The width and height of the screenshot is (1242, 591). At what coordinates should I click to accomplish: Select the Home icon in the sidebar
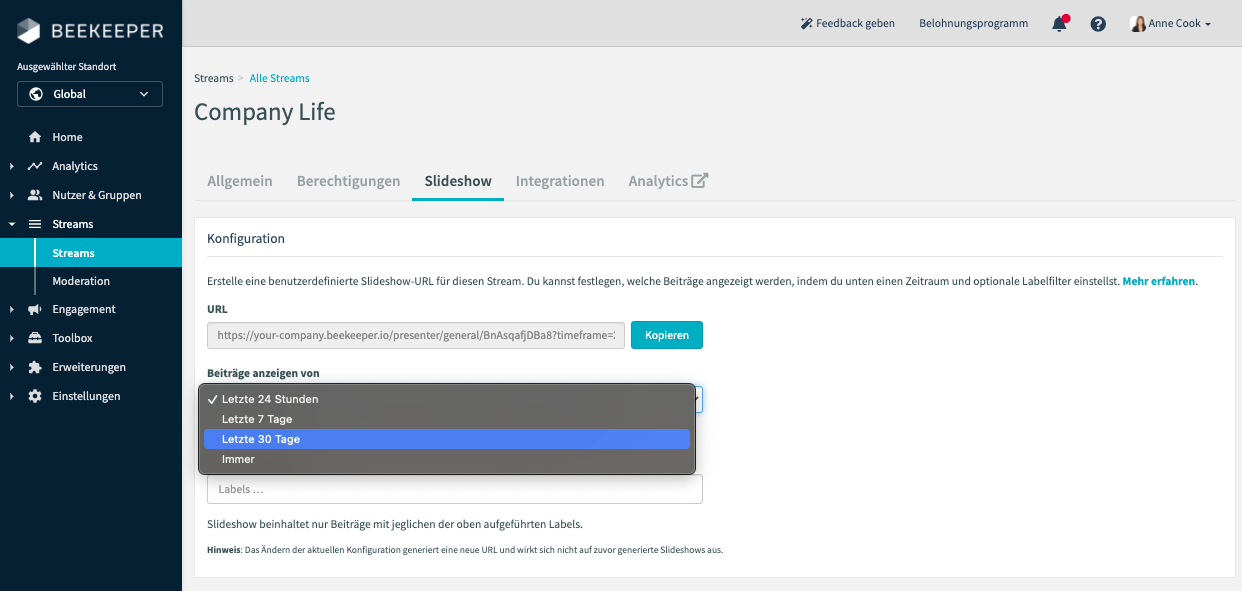34,136
